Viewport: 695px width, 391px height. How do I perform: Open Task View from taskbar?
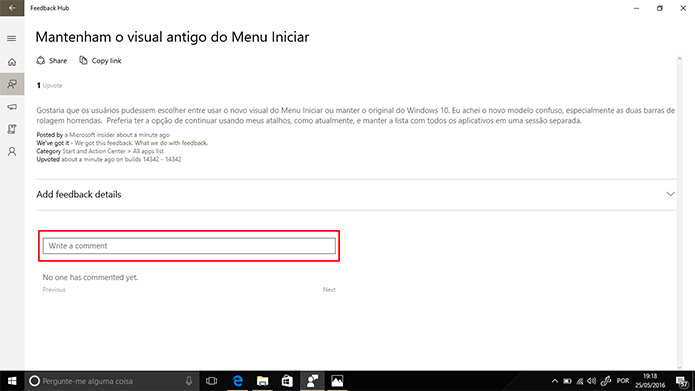(x=212, y=381)
